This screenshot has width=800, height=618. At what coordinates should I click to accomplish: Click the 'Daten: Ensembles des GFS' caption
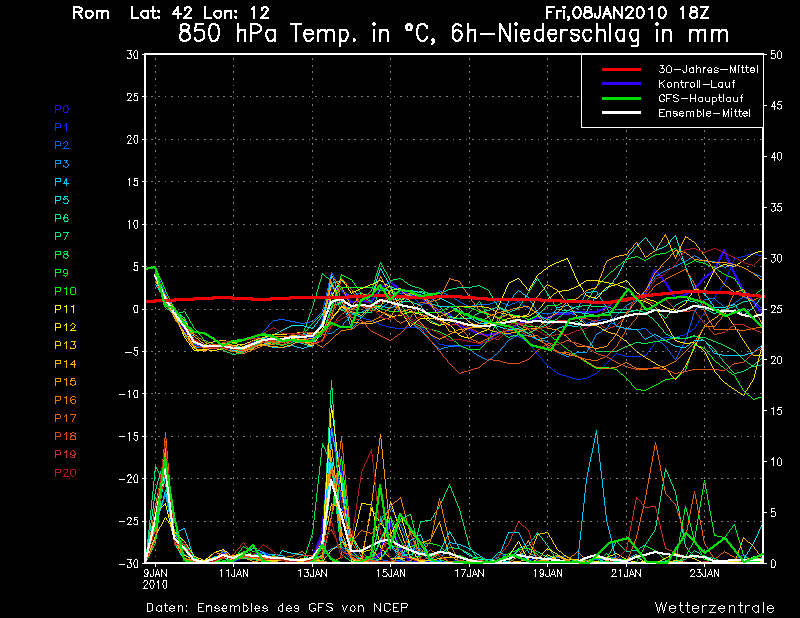(277, 607)
